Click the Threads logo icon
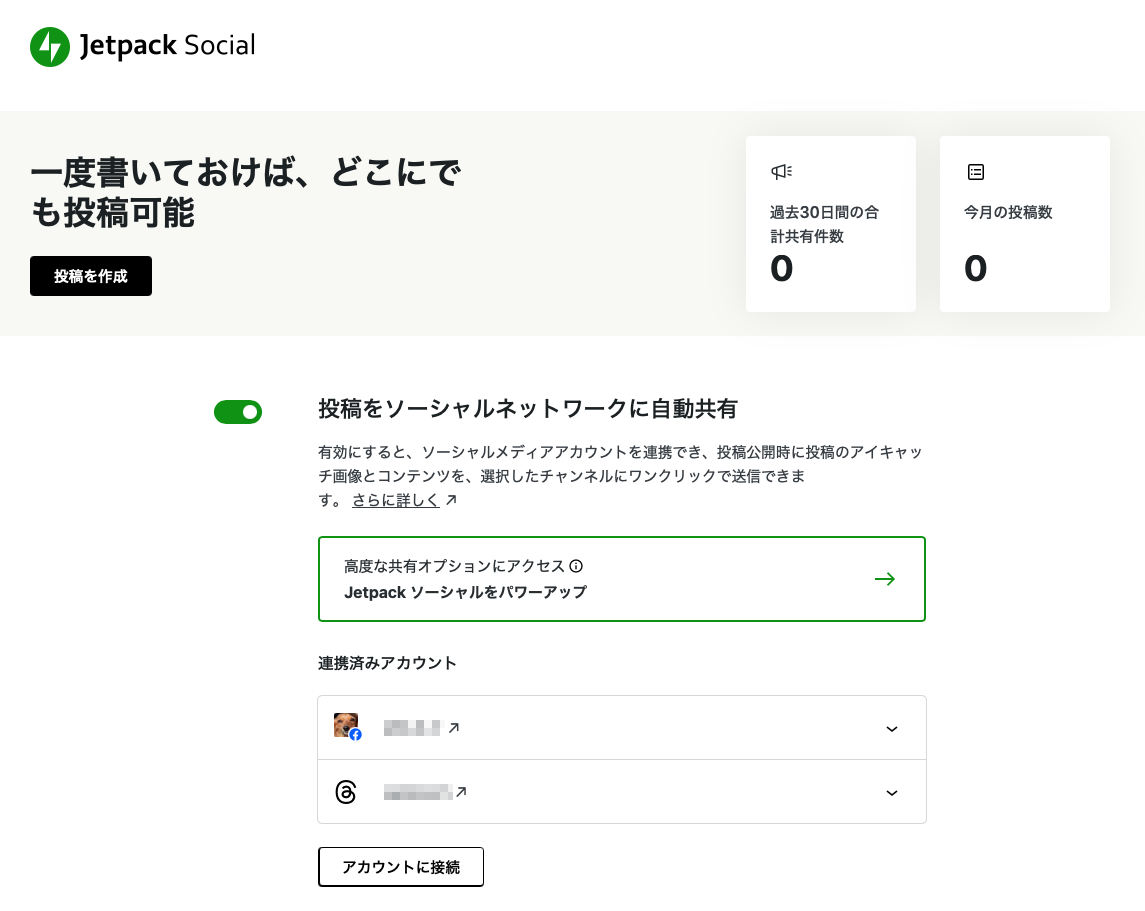Viewport: 1145px width, 911px height. (345, 791)
